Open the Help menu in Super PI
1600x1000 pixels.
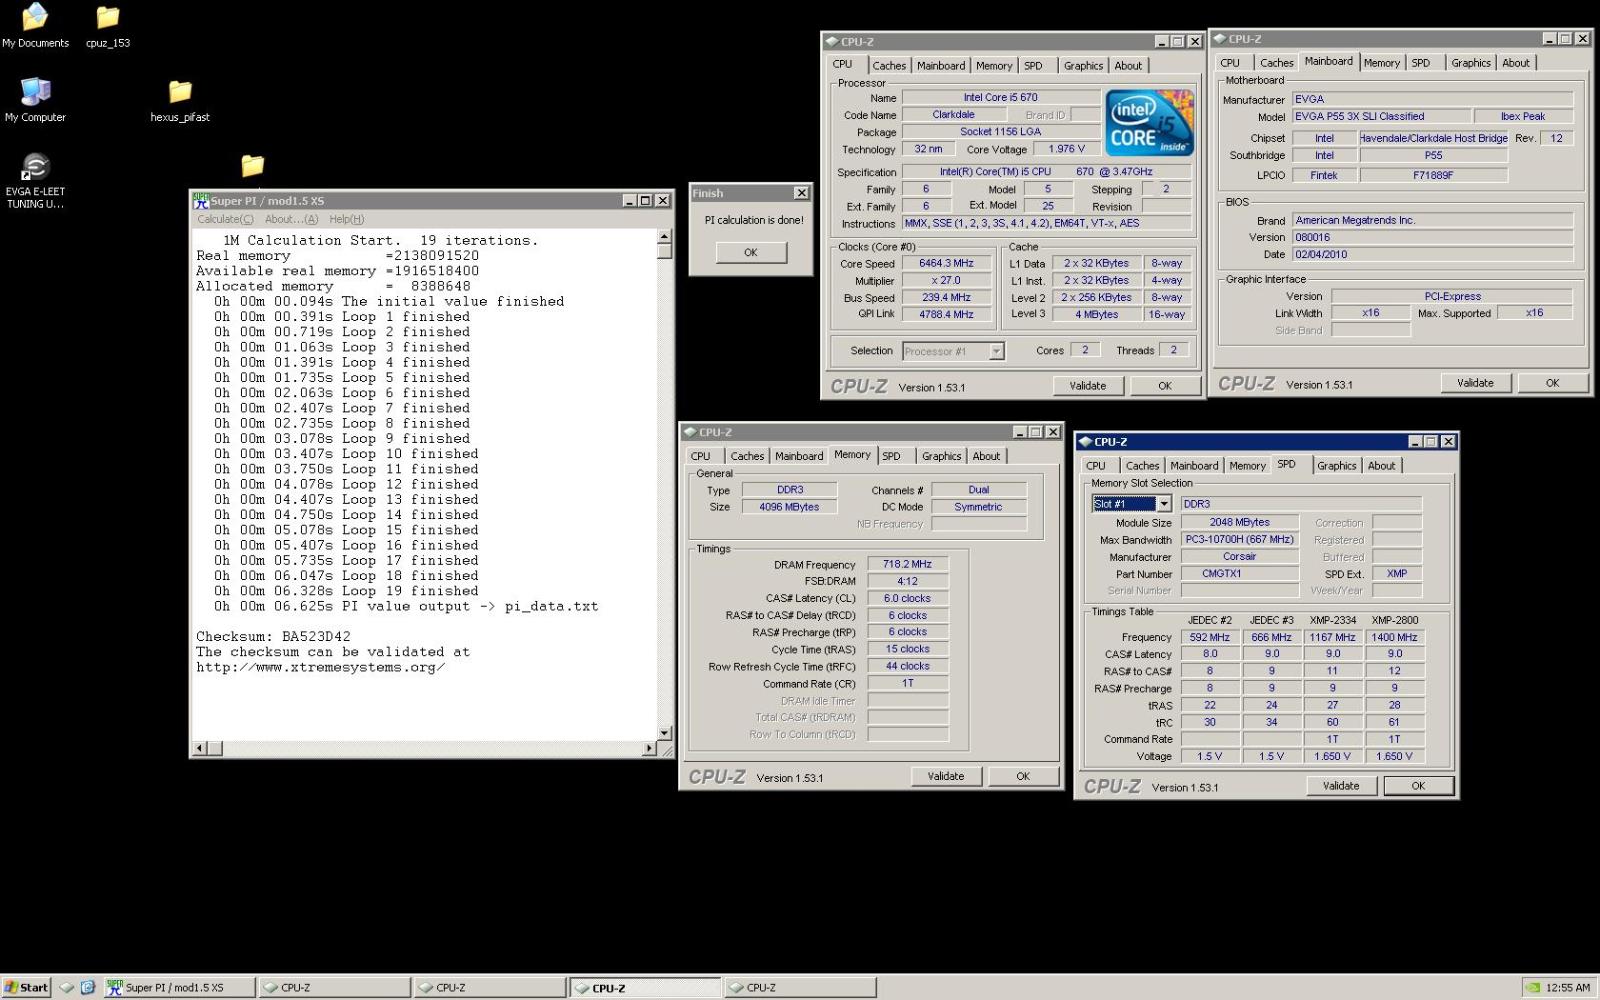(347, 219)
